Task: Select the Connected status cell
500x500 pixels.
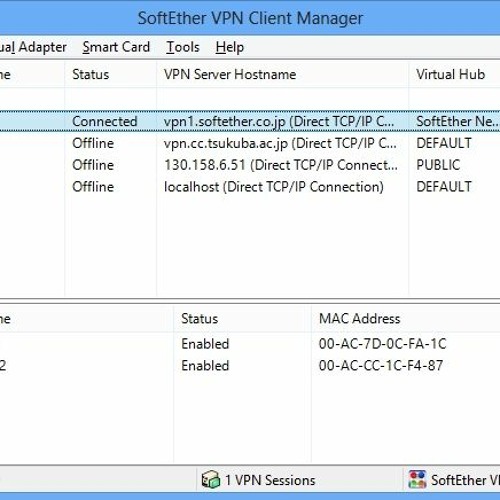Action: [105, 121]
